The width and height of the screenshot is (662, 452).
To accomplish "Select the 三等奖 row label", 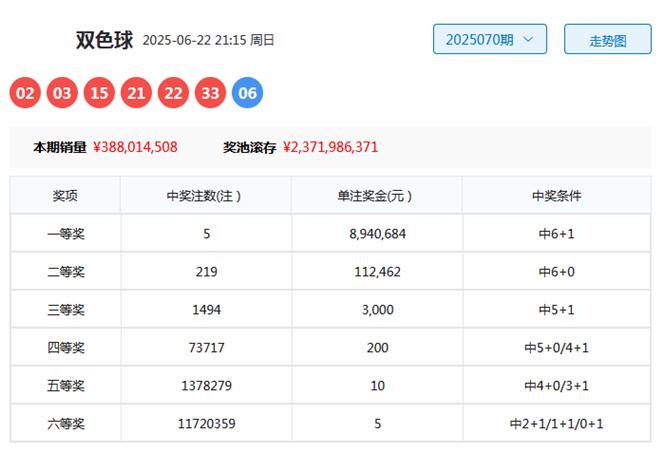I will click(x=66, y=309).
